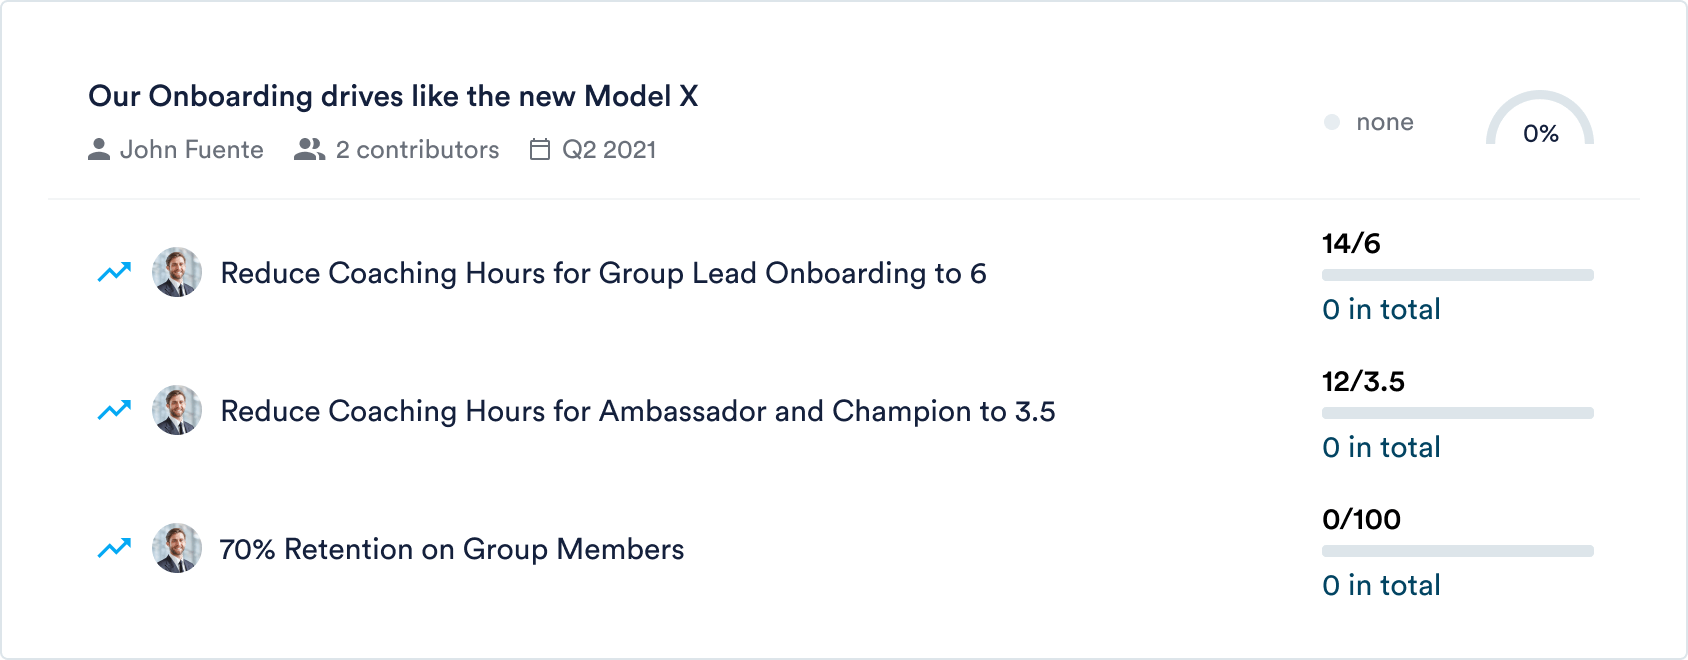Click the owner person icon next to John Fuente
The image size is (1688, 660).
[99, 150]
